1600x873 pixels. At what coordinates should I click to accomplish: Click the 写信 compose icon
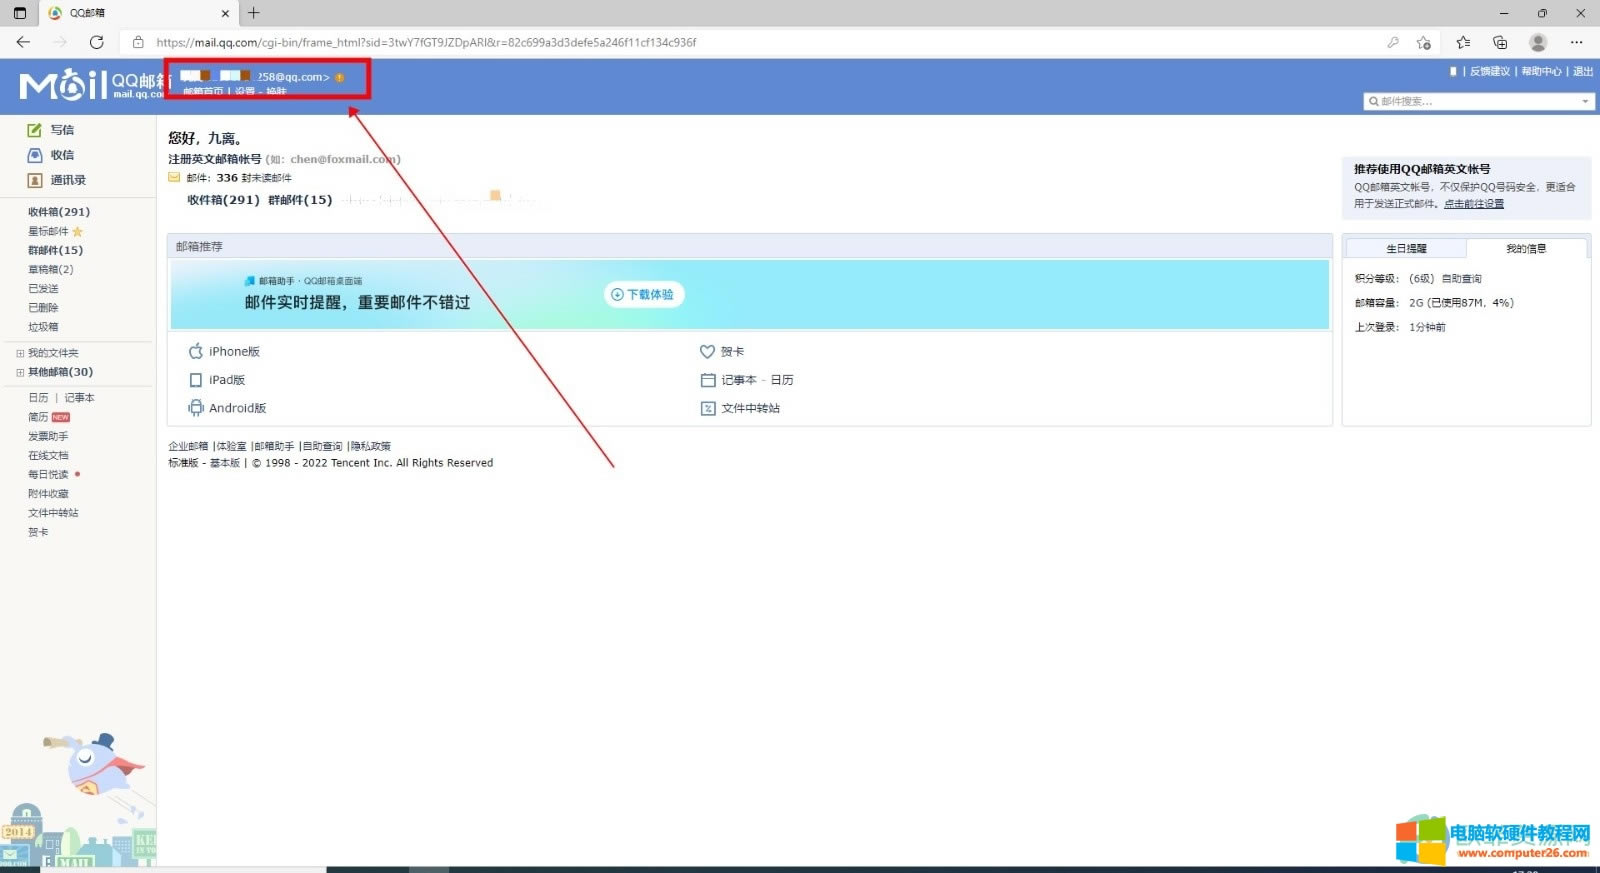tap(35, 130)
